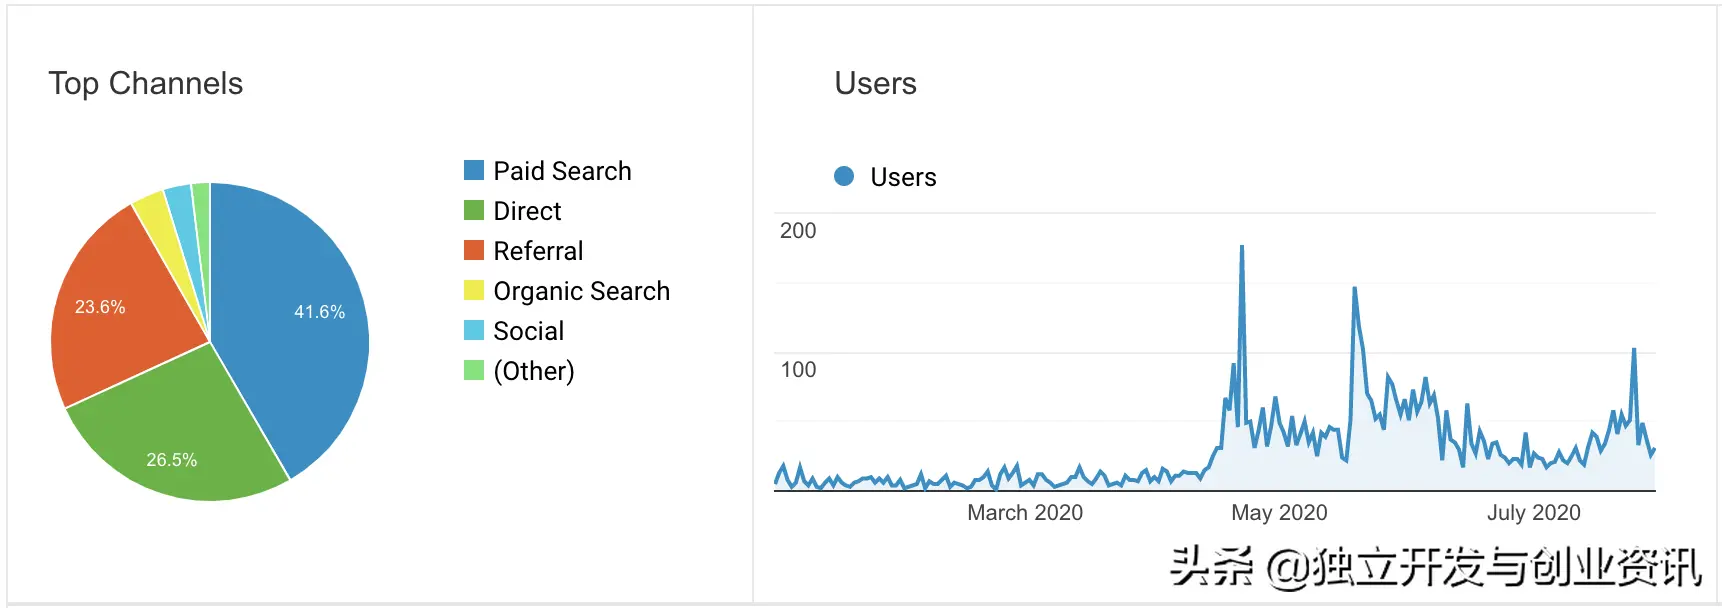
Task: Click the Social legend light-blue square
Action: point(474,330)
